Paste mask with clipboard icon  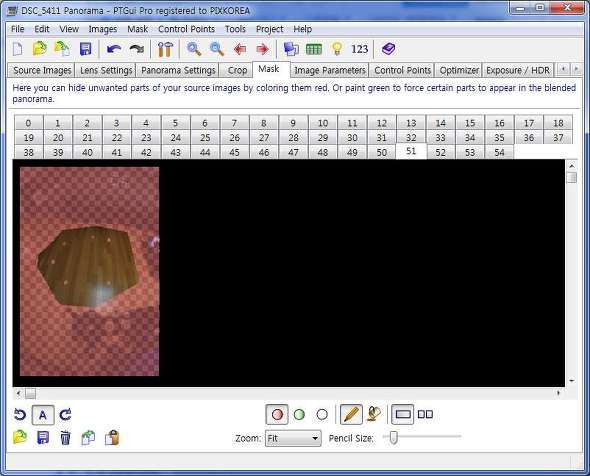coord(112,438)
